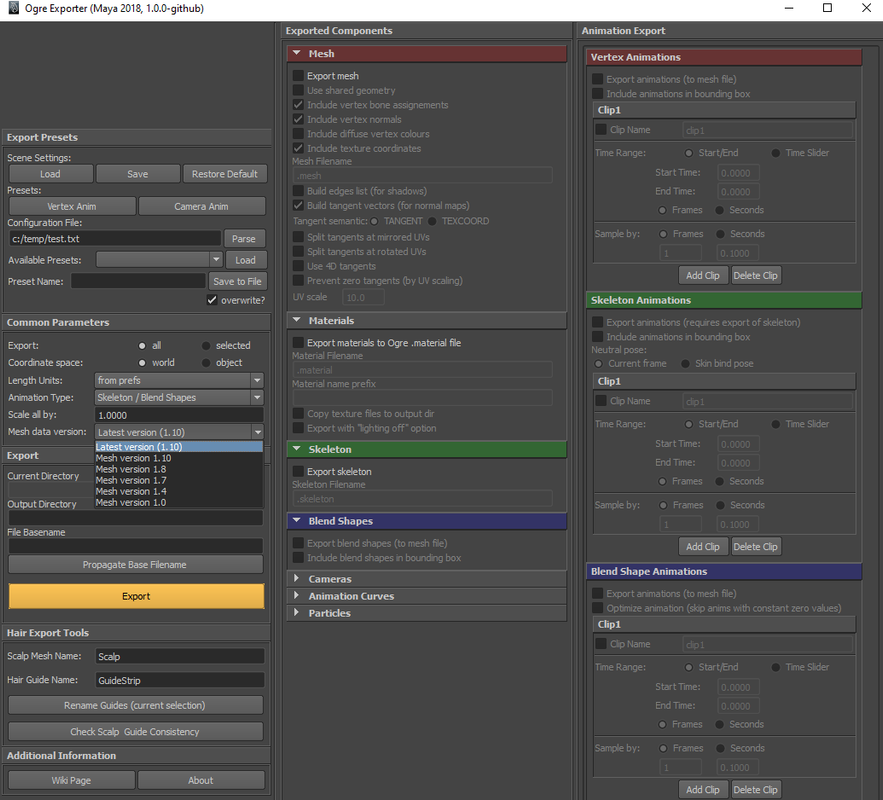Open the About dialog
Viewport: 883px width, 800px height.
201,780
